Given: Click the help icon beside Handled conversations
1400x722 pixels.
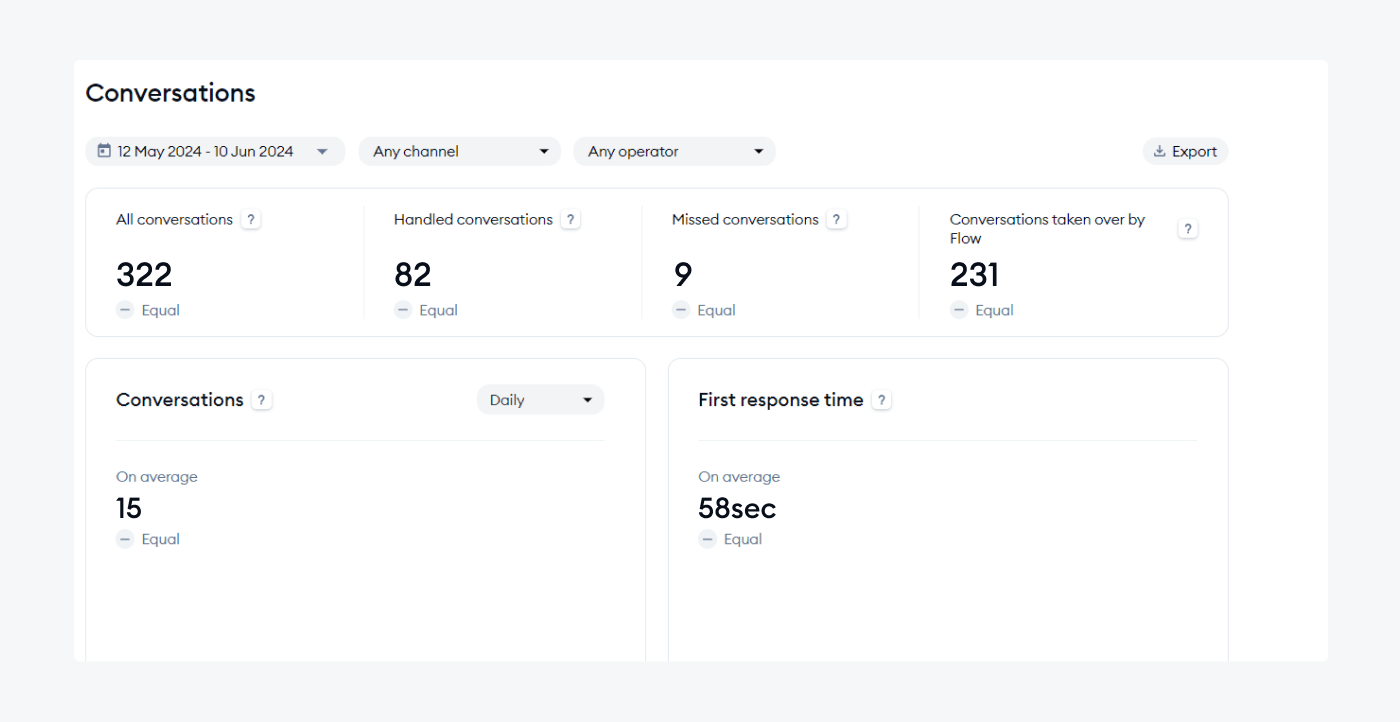Looking at the screenshot, I should tap(570, 219).
